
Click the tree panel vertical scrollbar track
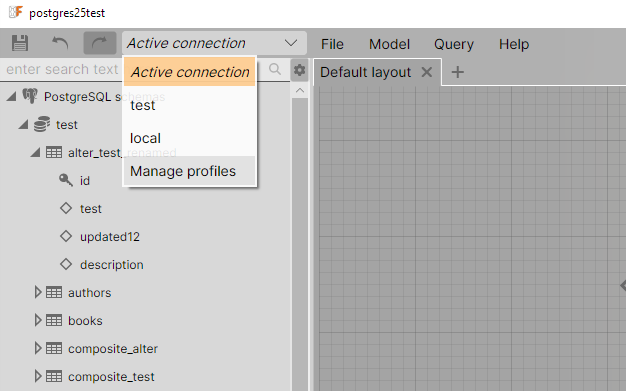pyautogui.click(x=300, y=244)
